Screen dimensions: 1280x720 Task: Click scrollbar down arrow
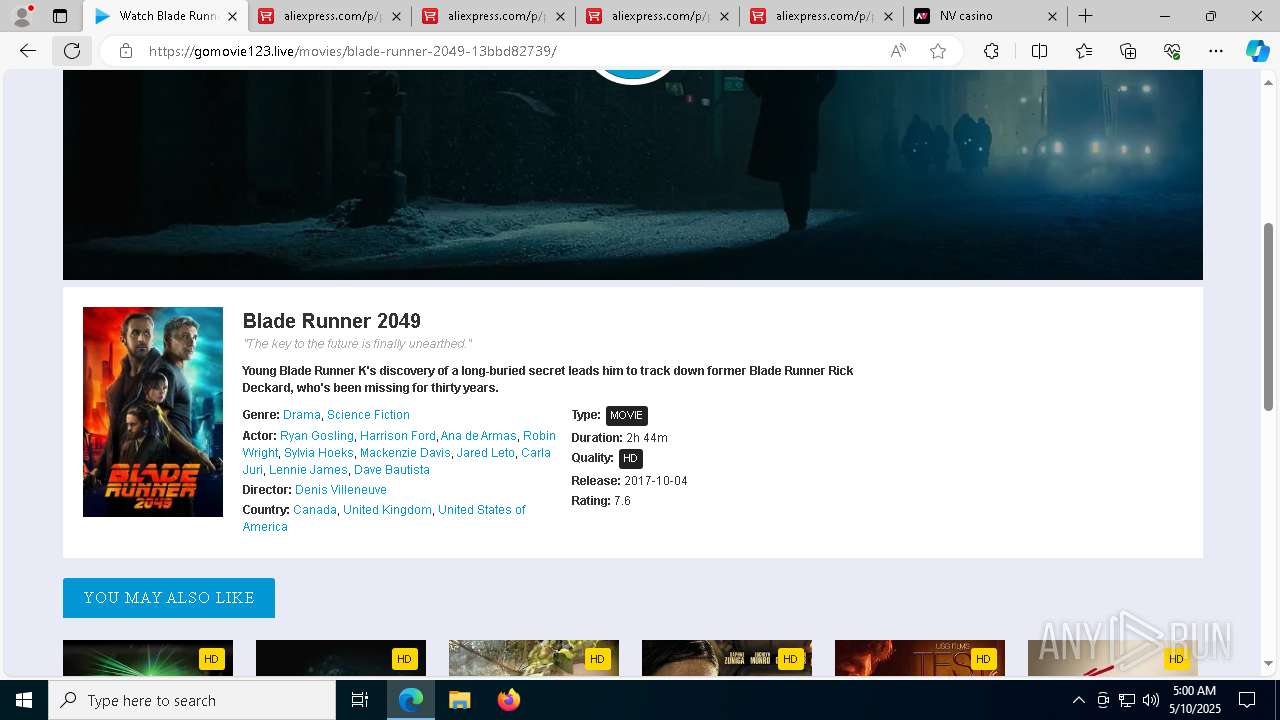1269,663
